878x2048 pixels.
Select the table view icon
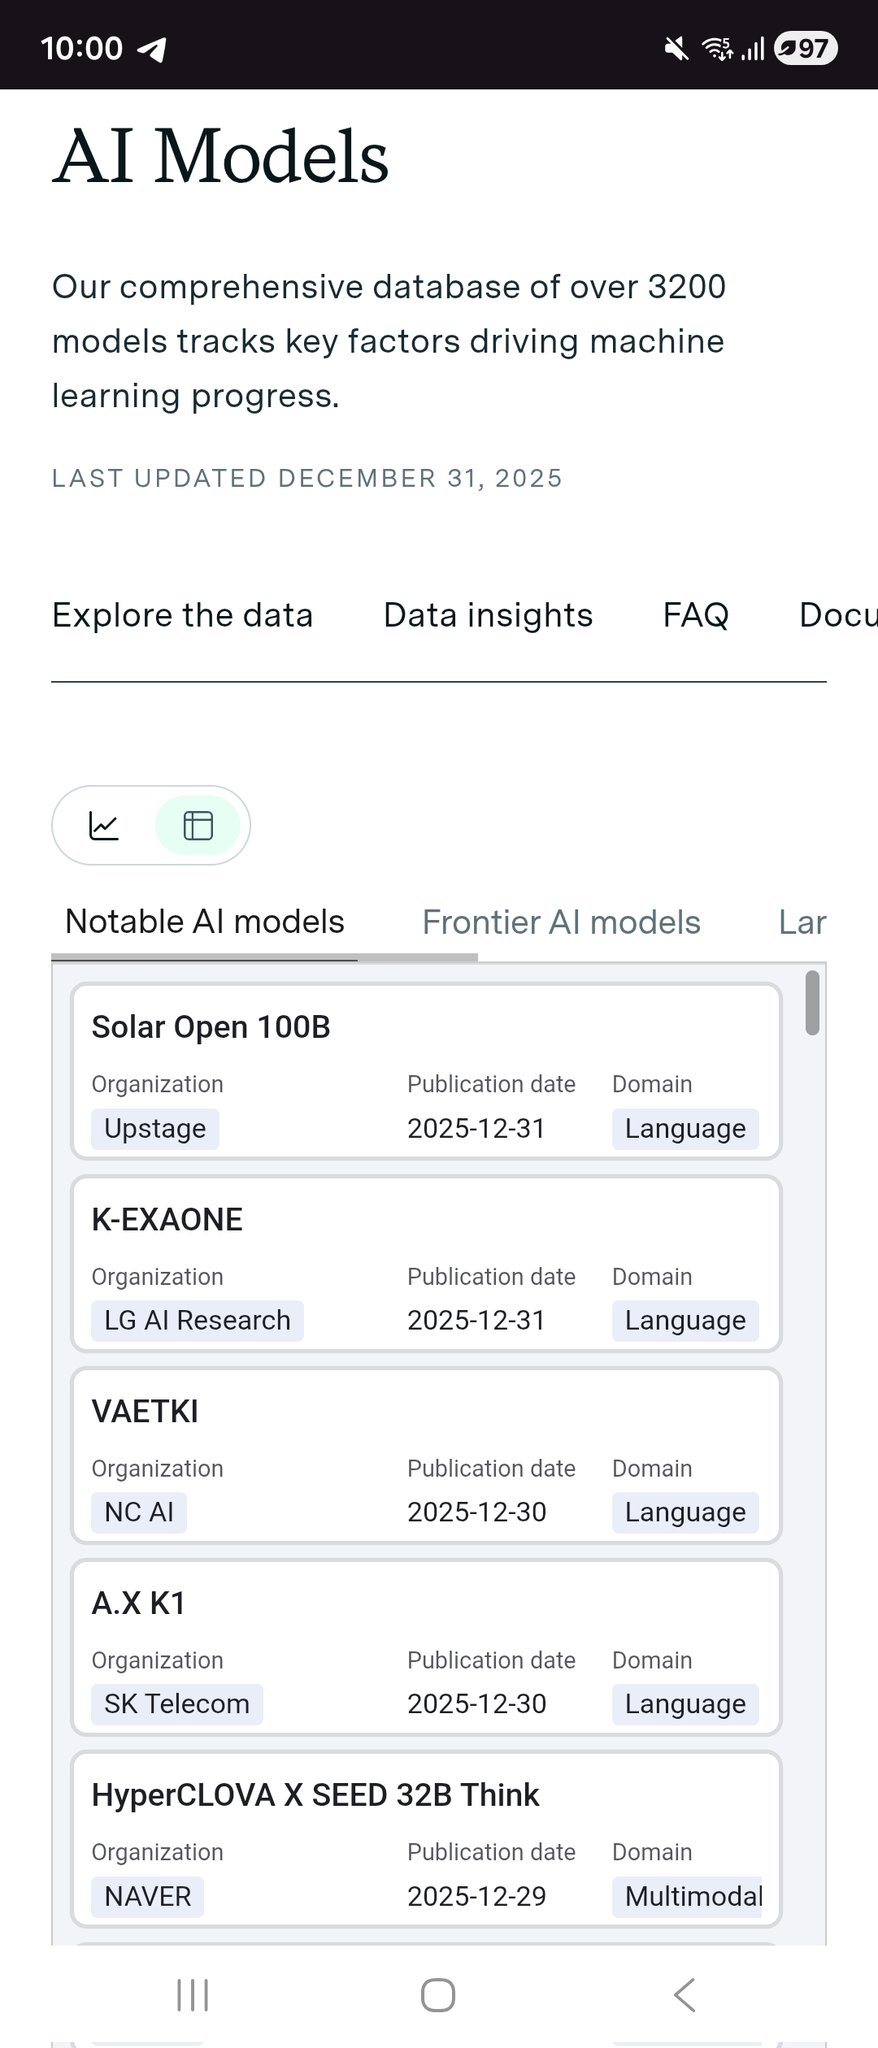(198, 826)
